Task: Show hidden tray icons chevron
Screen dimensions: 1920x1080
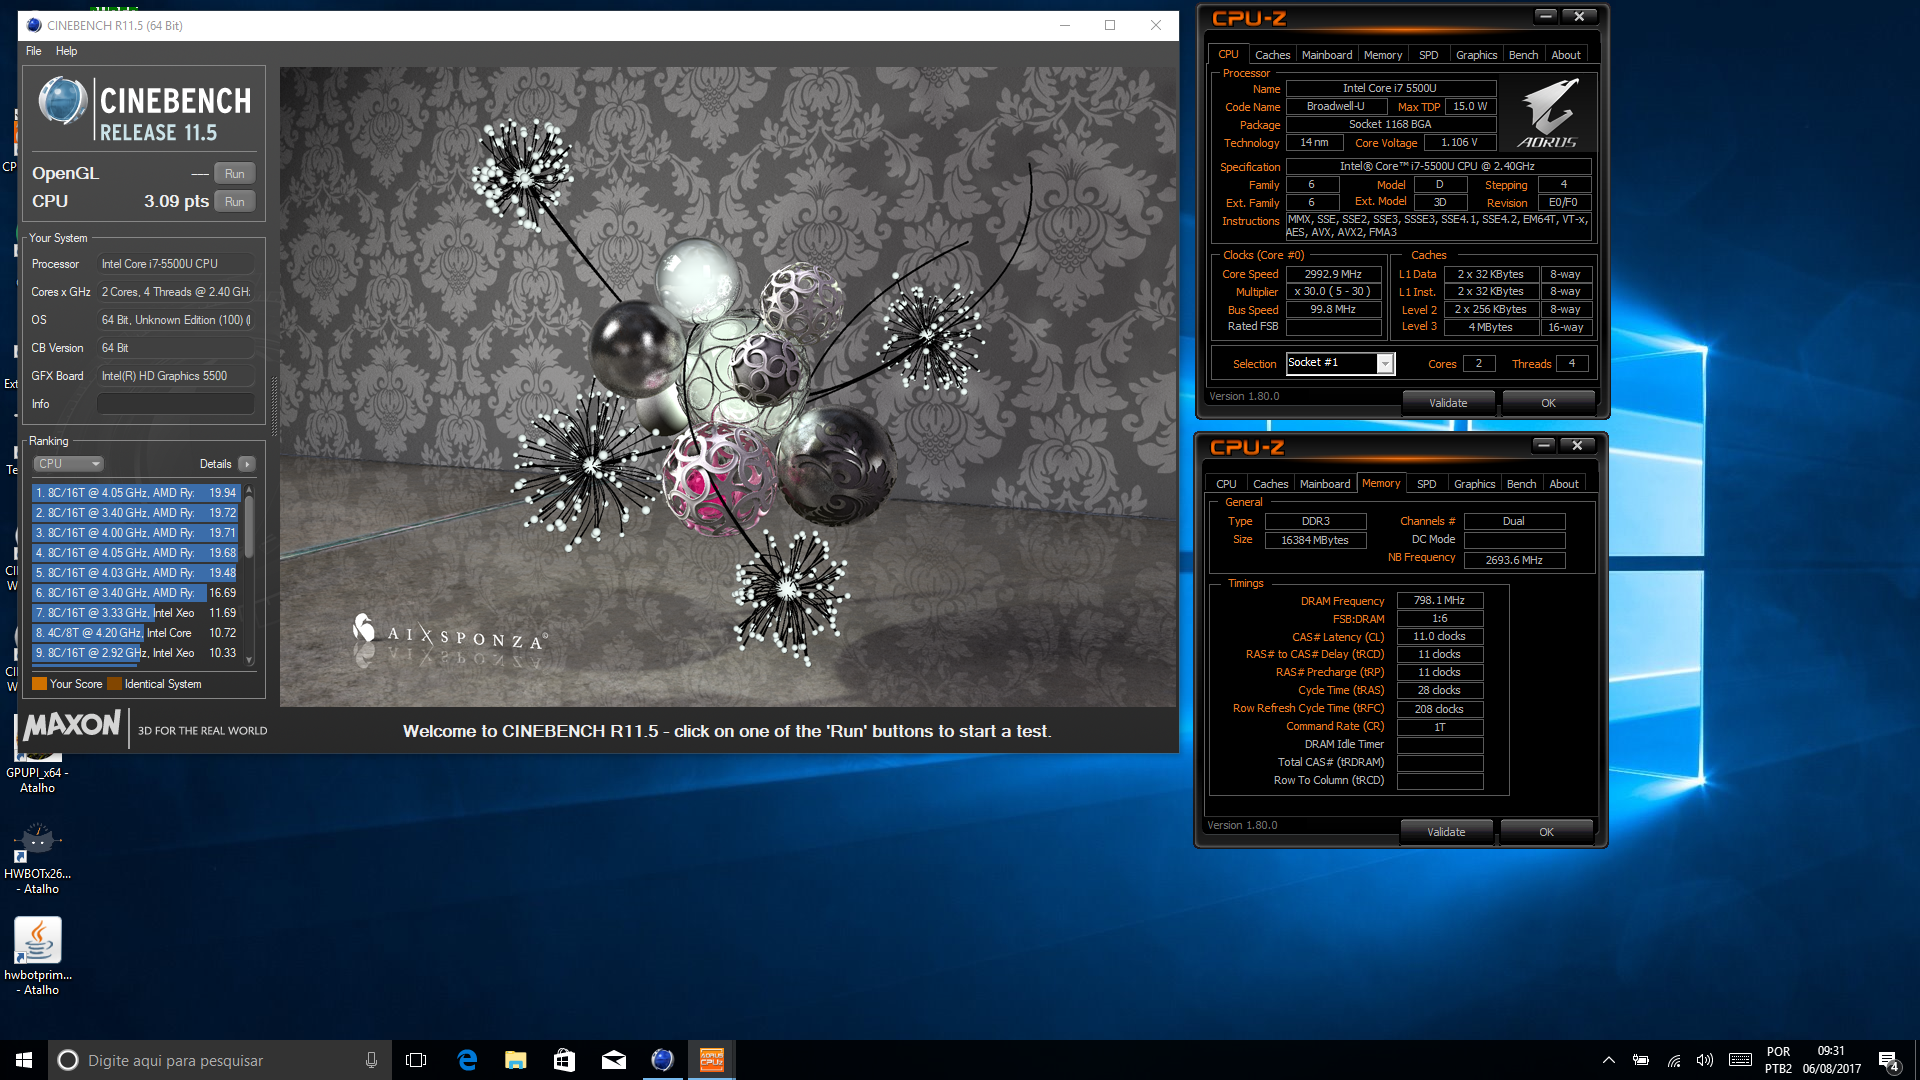Action: [x=1608, y=1060]
